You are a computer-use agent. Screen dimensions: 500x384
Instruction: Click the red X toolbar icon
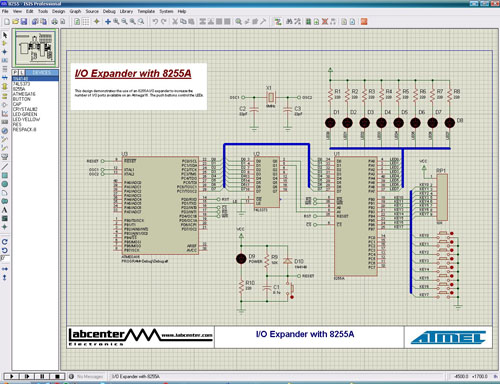pos(325,22)
